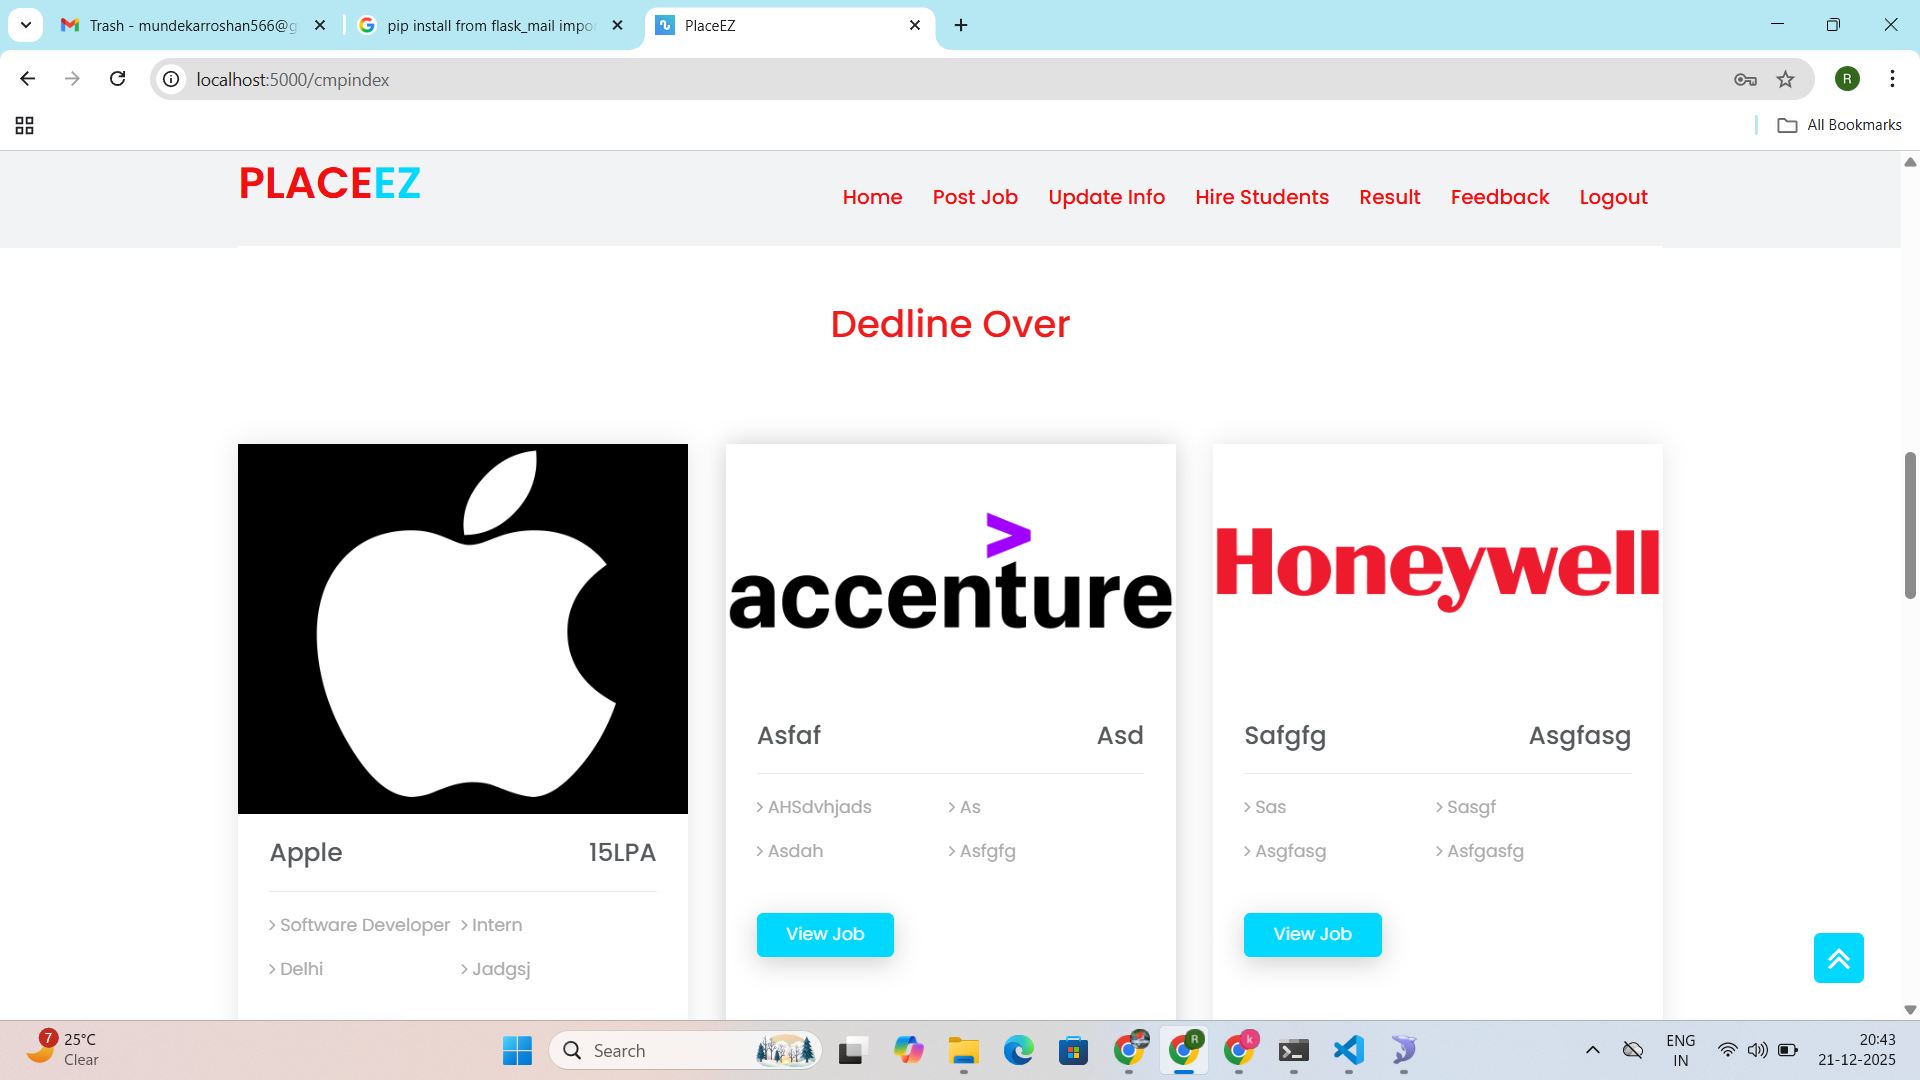
Task: Click View Job under Accenture card
Action: pyautogui.click(x=825, y=934)
